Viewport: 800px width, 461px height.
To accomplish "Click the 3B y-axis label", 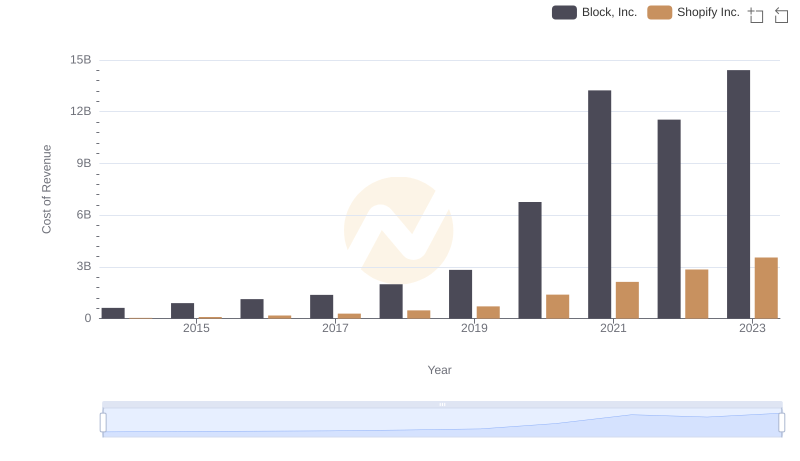I will click(x=84, y=266).
